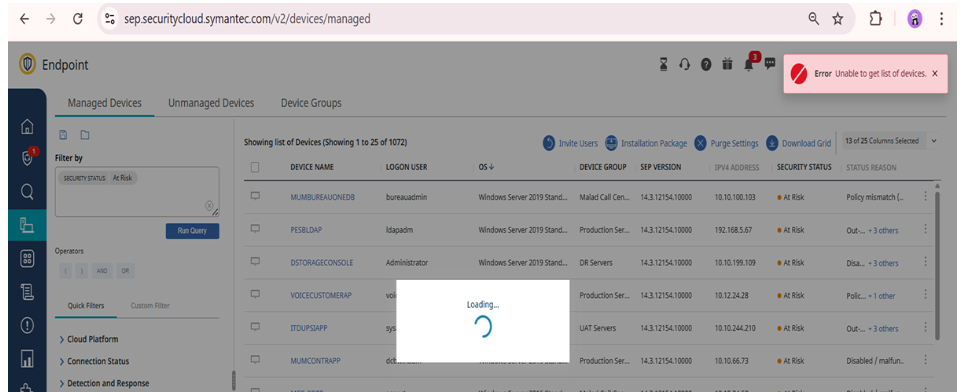The width and height of the screenshot is (967, 392).
Task: Dismiss the error notification with its X
Action: pos(935,73)
